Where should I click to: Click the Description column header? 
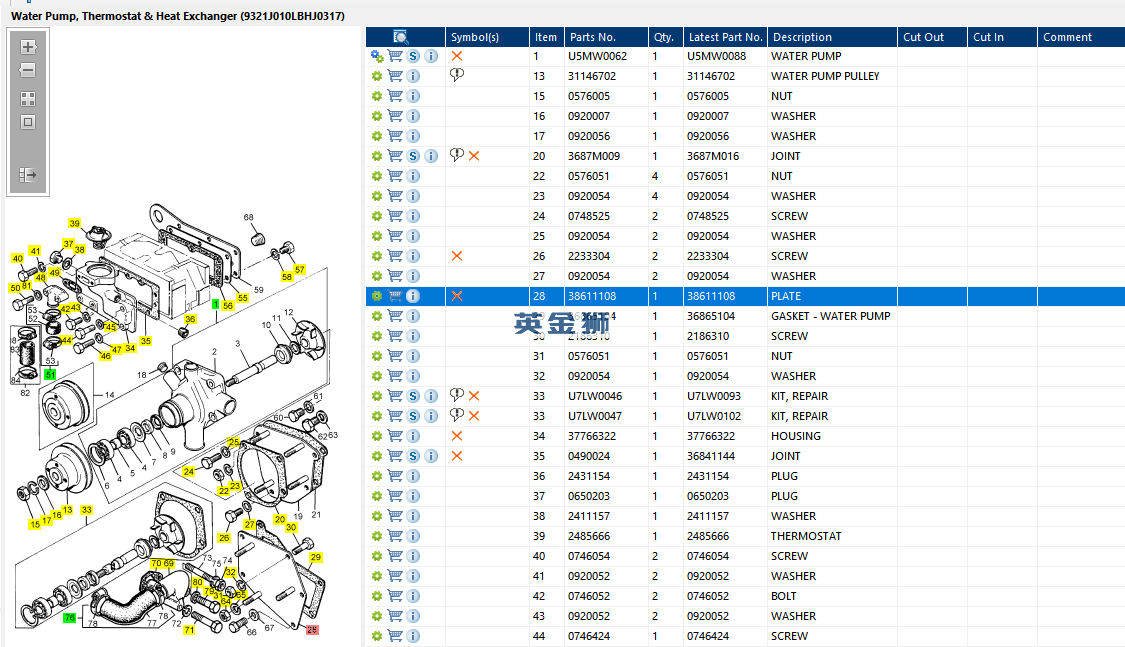[x=832, y=37]
